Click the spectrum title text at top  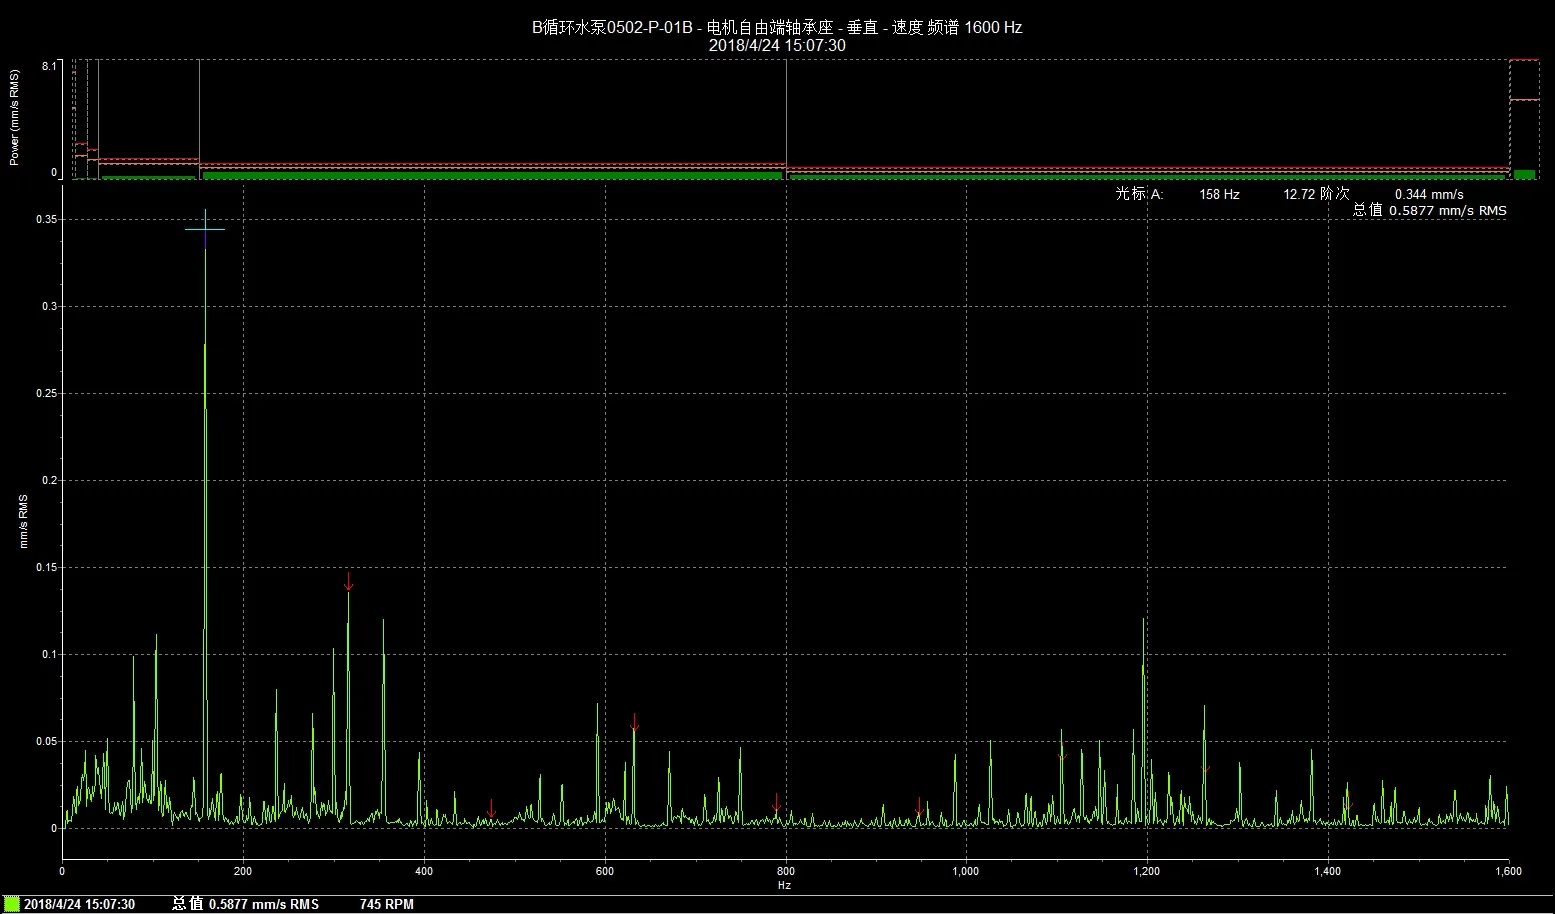pyautogui.click(x=776, y=27)
